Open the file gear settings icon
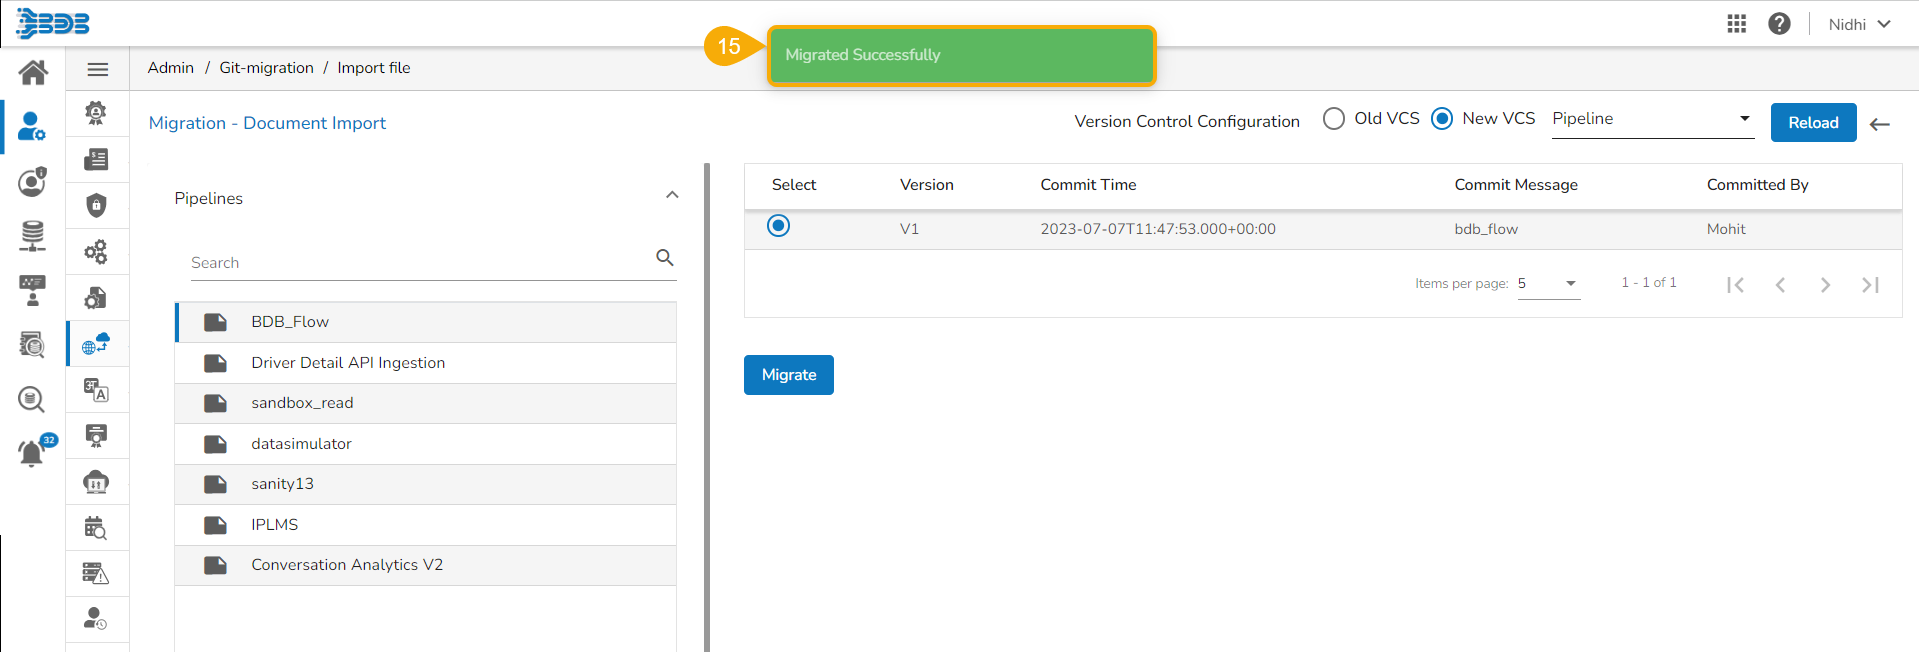 click(96, 297)
